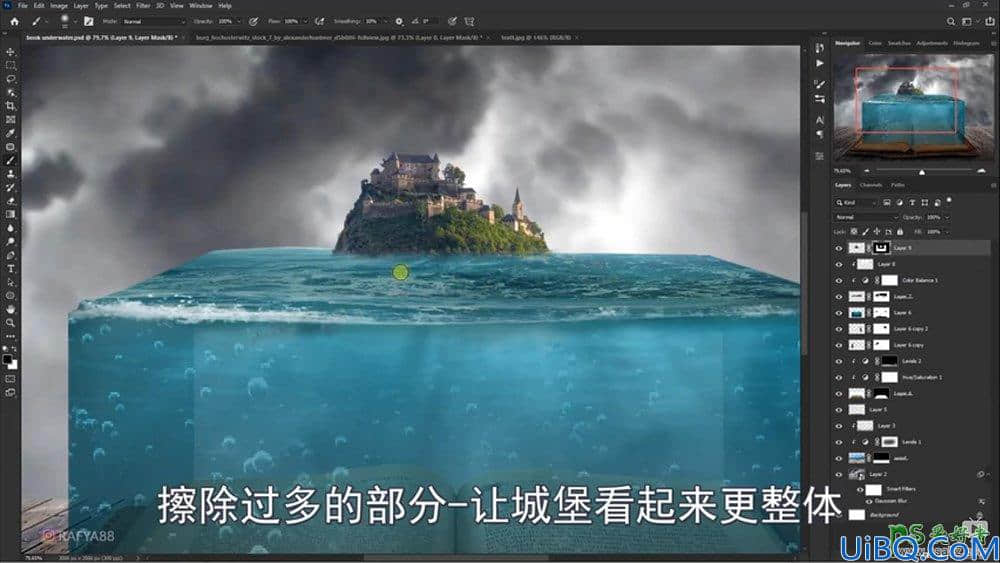Click the Navigator preview thumbnail
This screenshot has width=1000, height=563.
coord(913,107)
